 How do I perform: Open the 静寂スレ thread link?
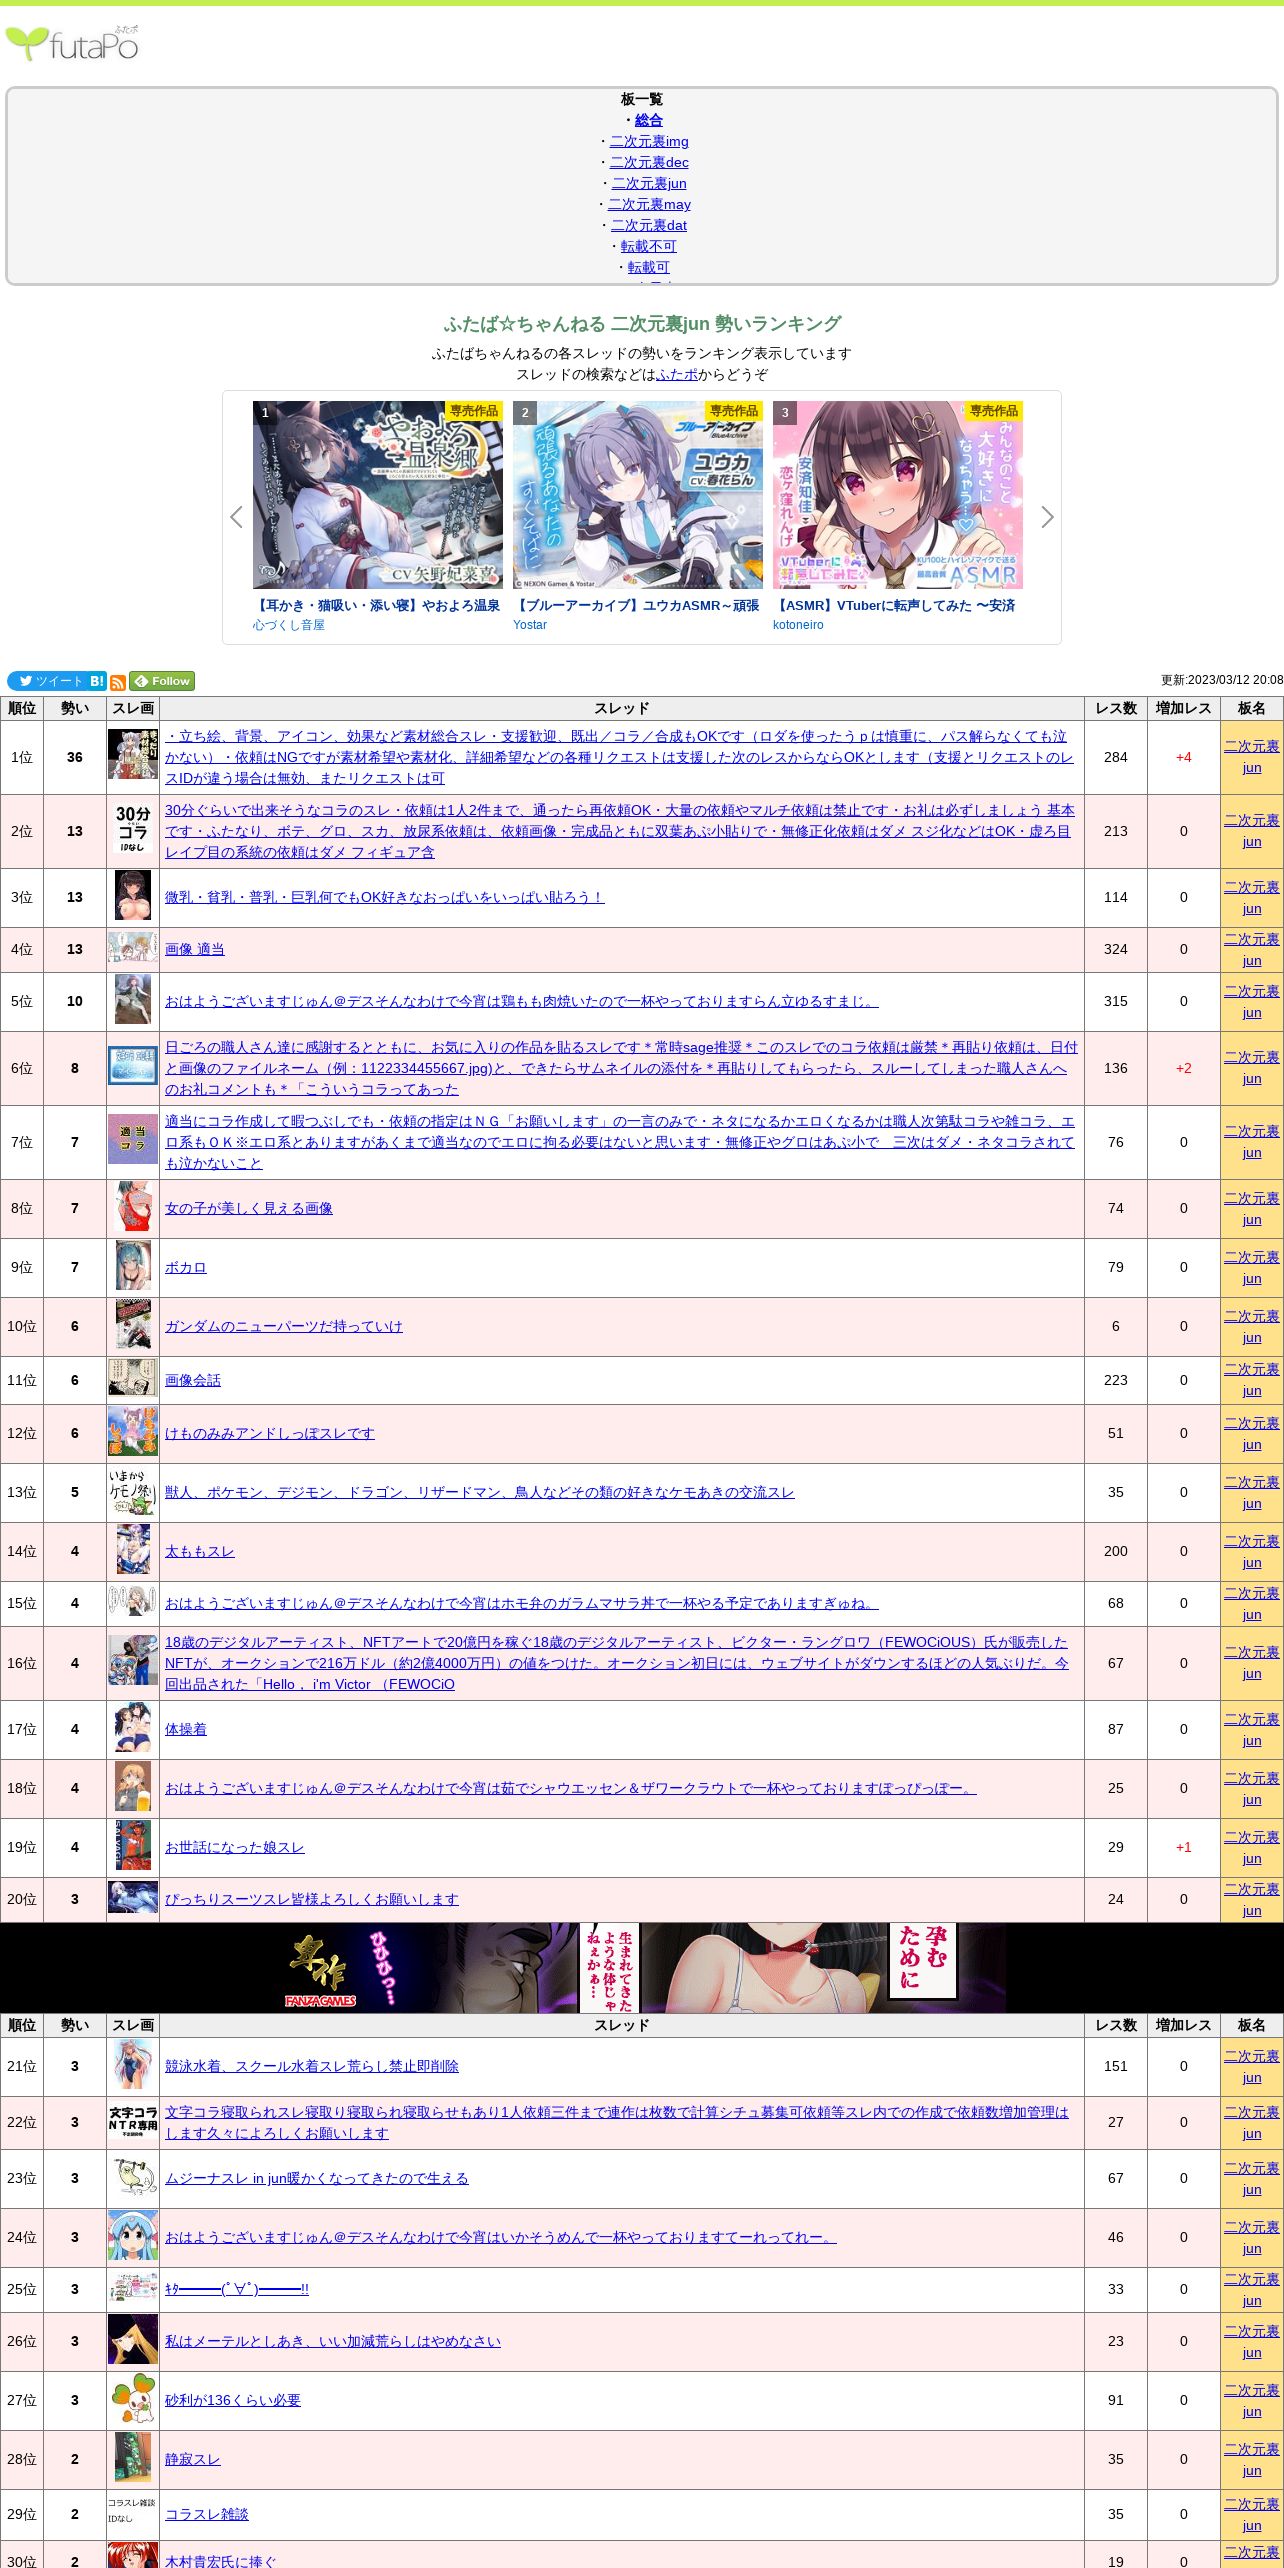[x=193, y=2459]
